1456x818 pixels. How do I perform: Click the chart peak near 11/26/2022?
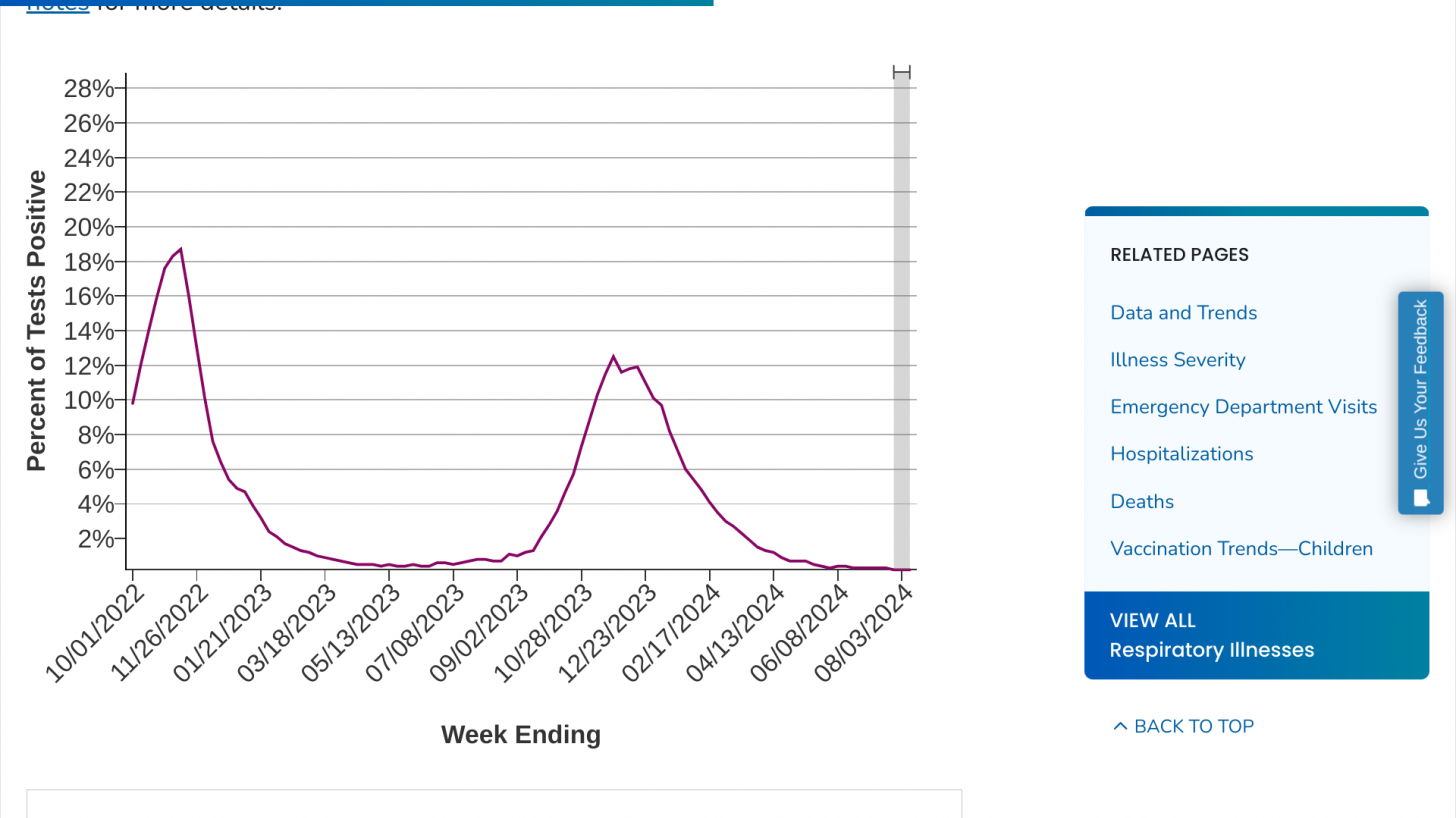[181, 249]
